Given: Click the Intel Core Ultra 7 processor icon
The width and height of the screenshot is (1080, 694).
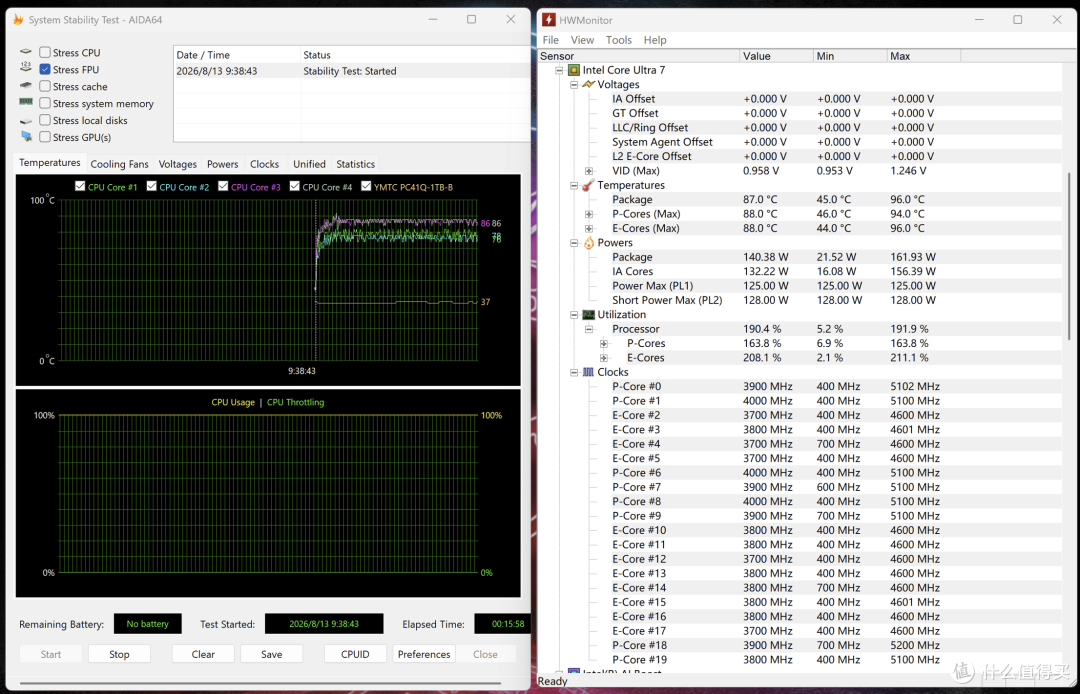Looking at the screenshot, I should (x=574, y=70).
